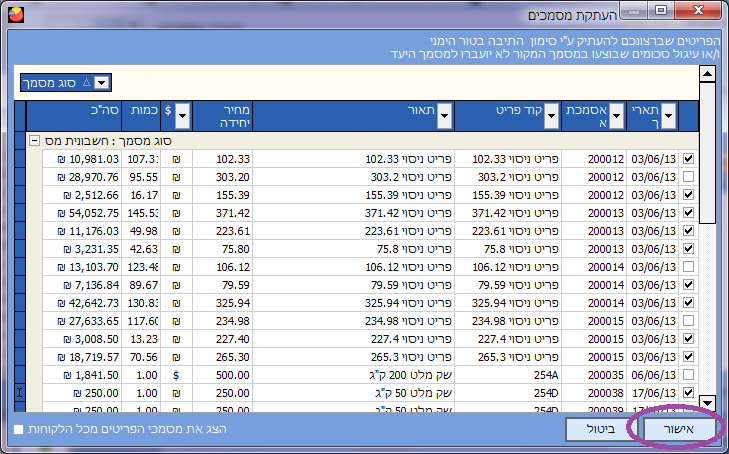The height and width of the screenshot is (454, 729).
Task: Maximize the העתקת מסמכים window
Action: click(660, 12)
